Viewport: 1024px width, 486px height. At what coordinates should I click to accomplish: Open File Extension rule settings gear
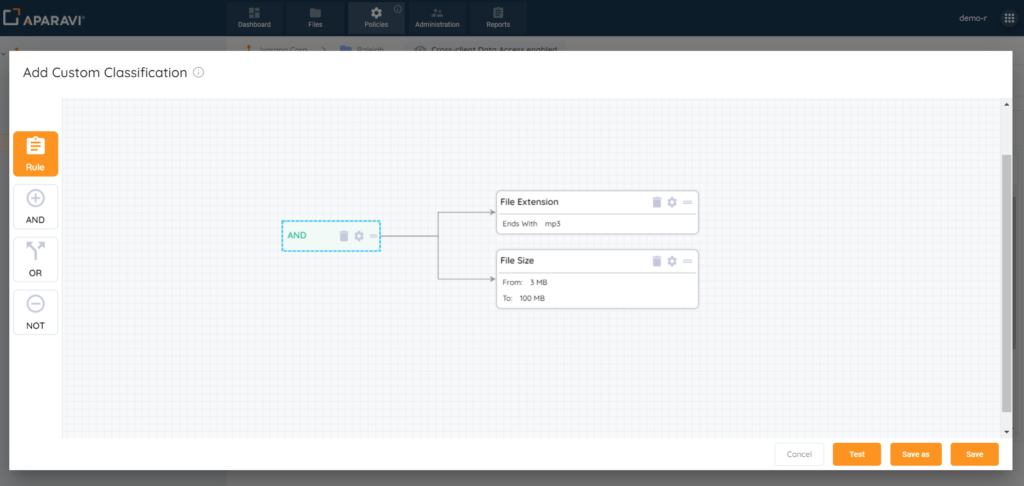click(x=672, y=202)
